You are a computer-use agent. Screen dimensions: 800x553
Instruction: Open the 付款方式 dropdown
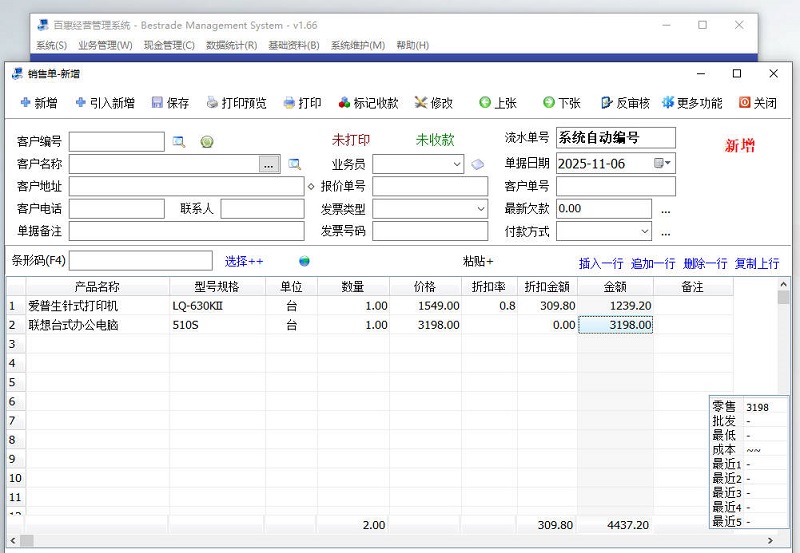pyautogui.click(x=644, y=231)
